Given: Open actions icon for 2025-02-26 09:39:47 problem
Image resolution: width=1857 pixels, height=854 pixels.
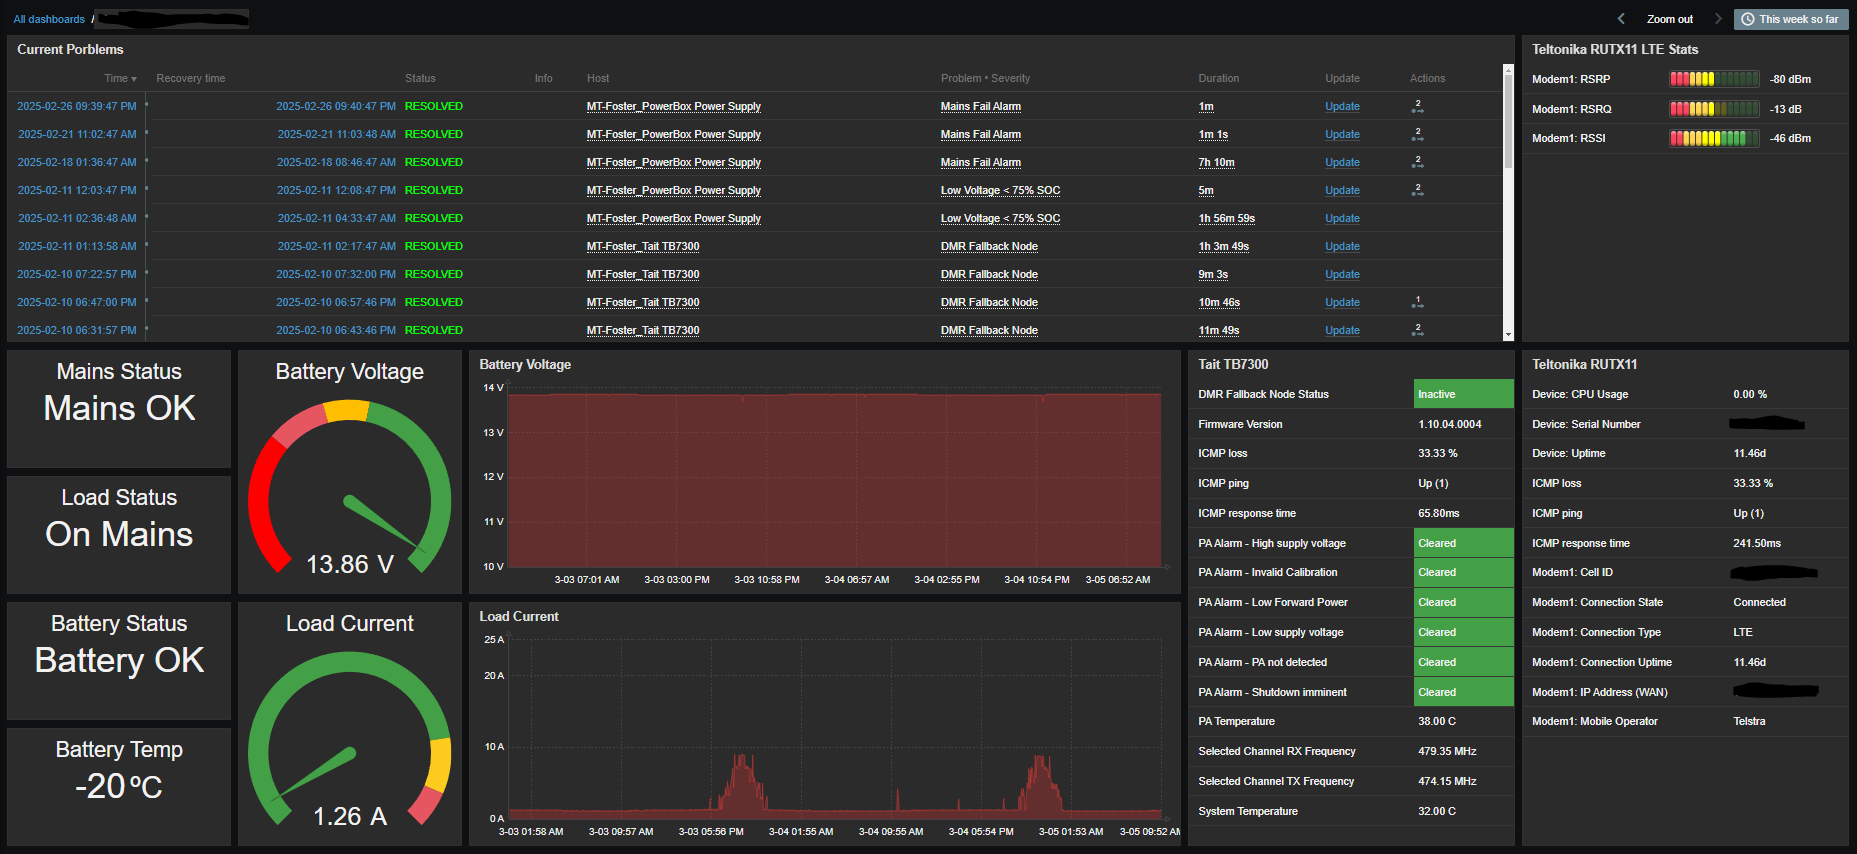Looking at the screenshot, I should point(1417,106).
